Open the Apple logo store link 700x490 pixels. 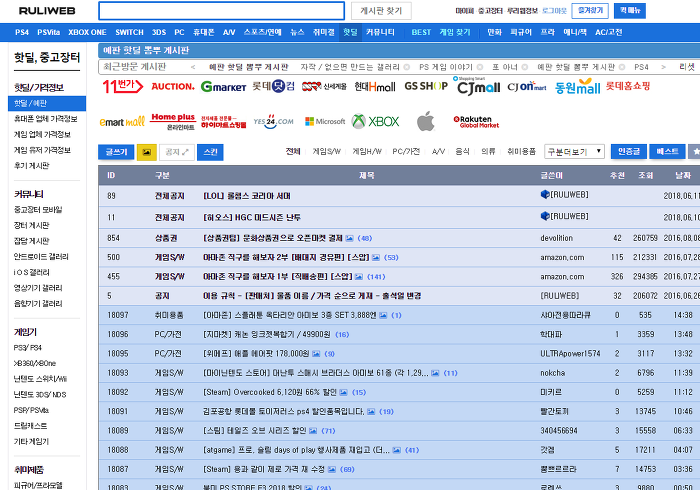click(x=425, y=121)
